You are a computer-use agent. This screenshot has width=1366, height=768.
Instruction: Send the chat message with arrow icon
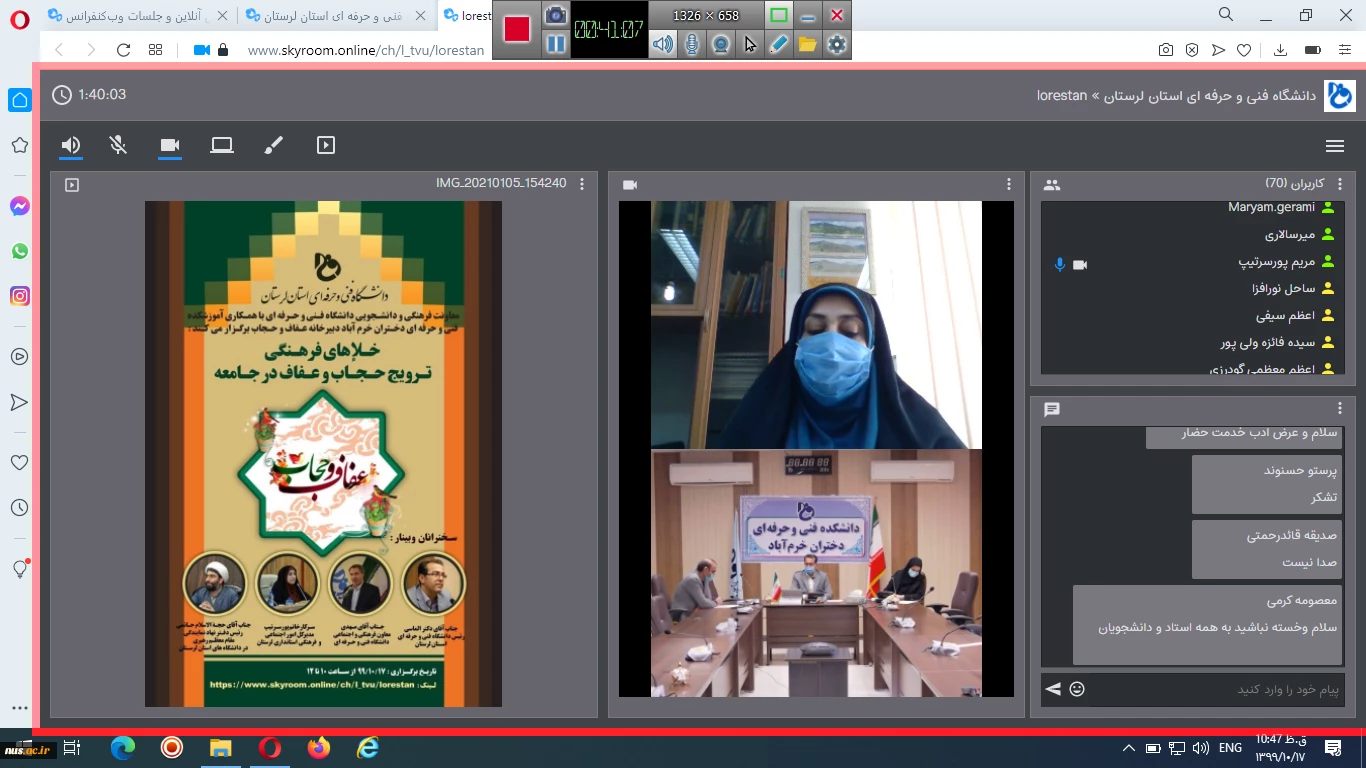click(x=1052, y=689)
